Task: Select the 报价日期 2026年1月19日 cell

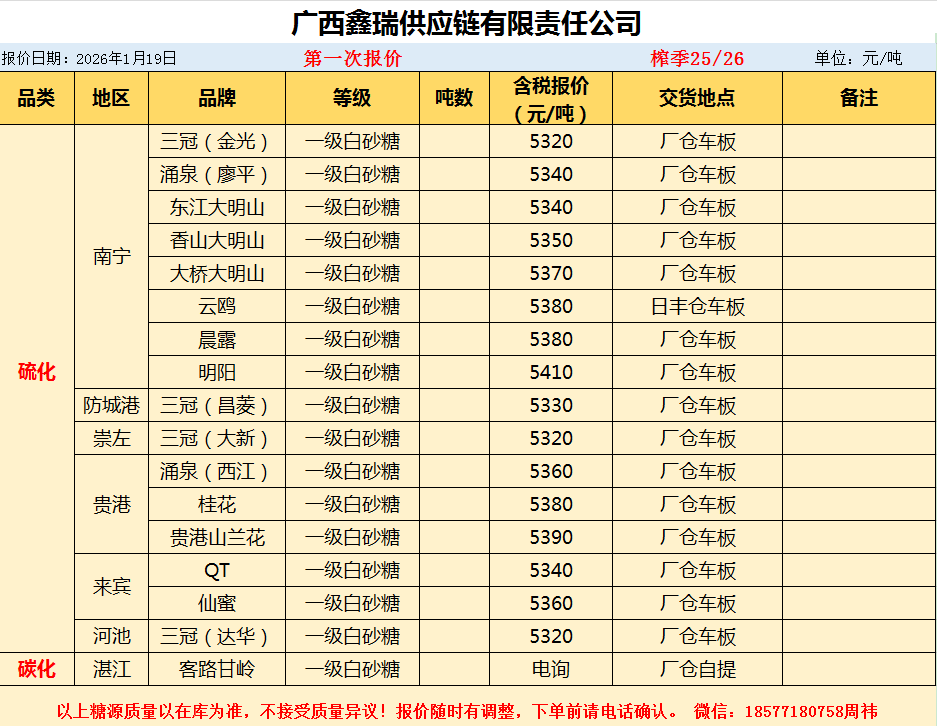Action: click(x=89, y=58)
